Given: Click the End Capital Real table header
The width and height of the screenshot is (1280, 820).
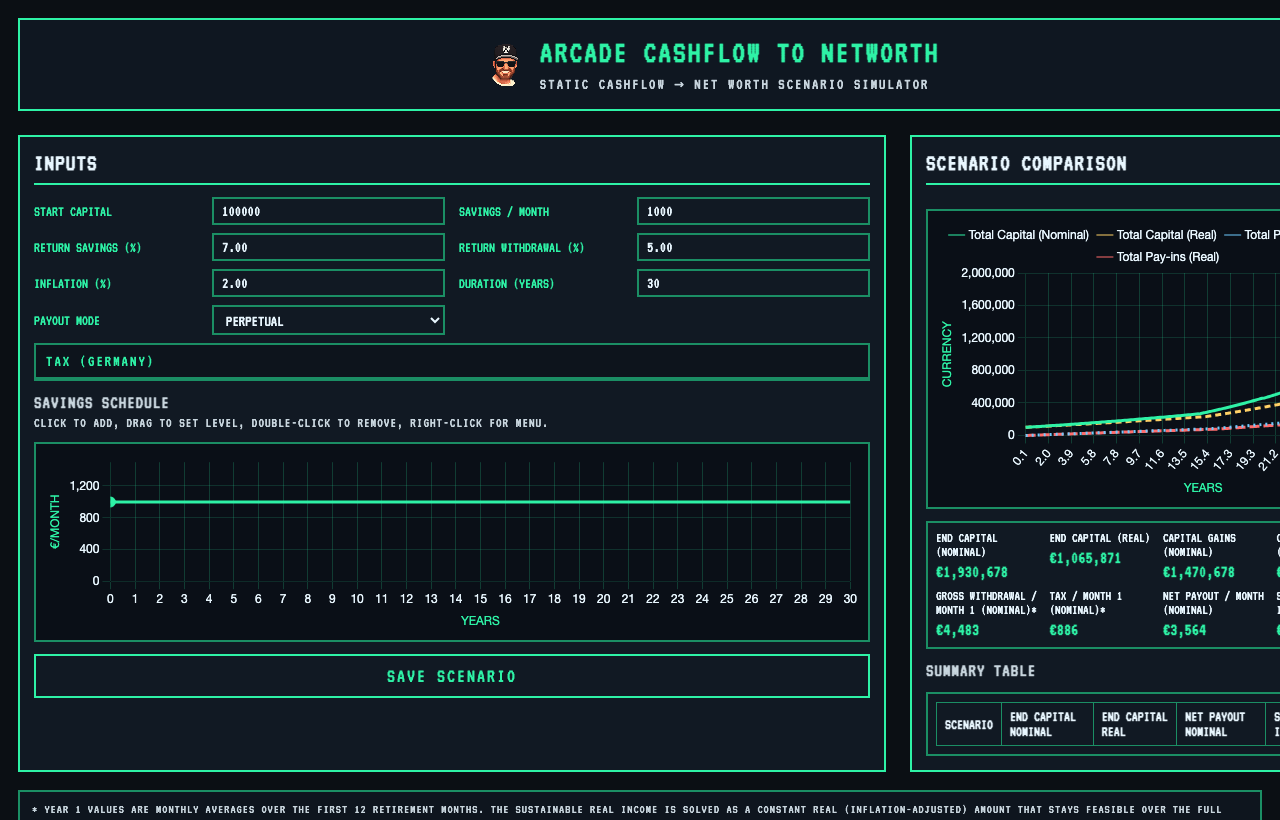Looking at the screenshot, I should [x=1135, y=724].
